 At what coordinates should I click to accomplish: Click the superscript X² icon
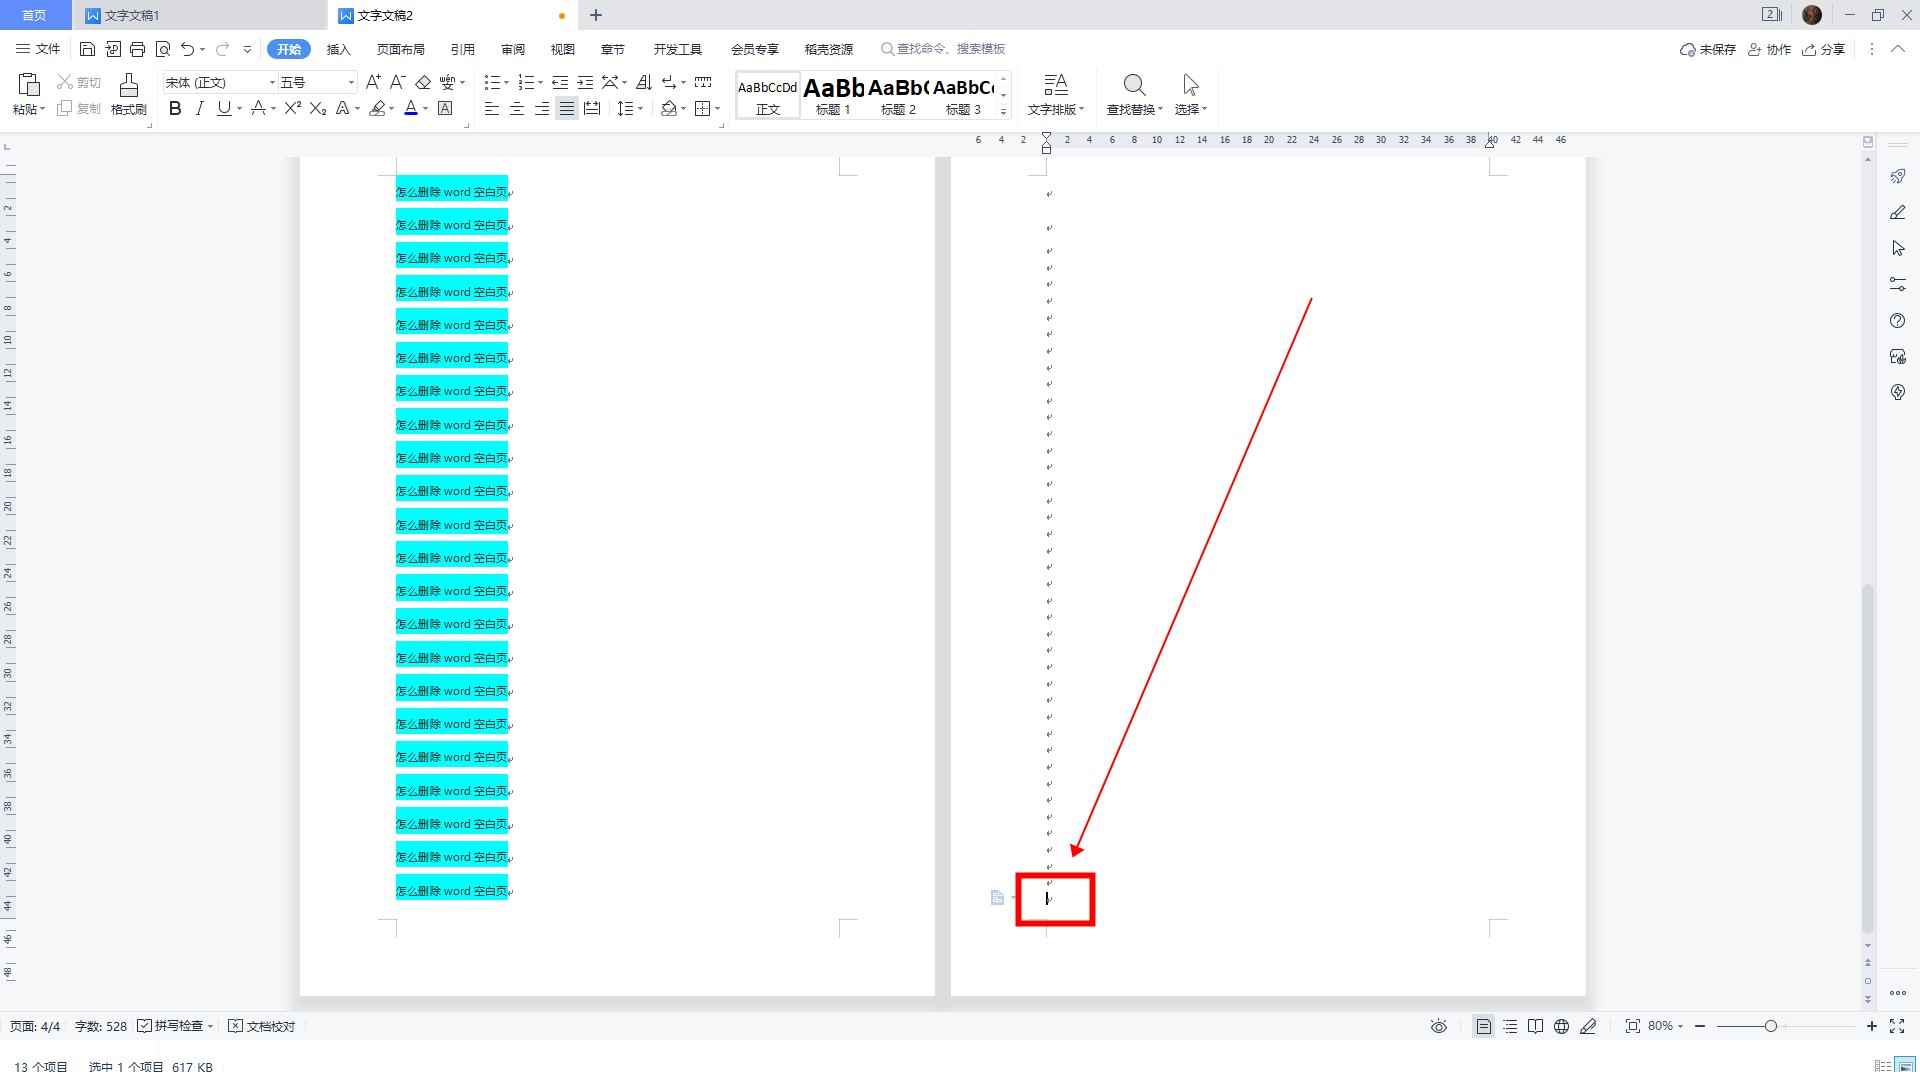pos(292,109)
